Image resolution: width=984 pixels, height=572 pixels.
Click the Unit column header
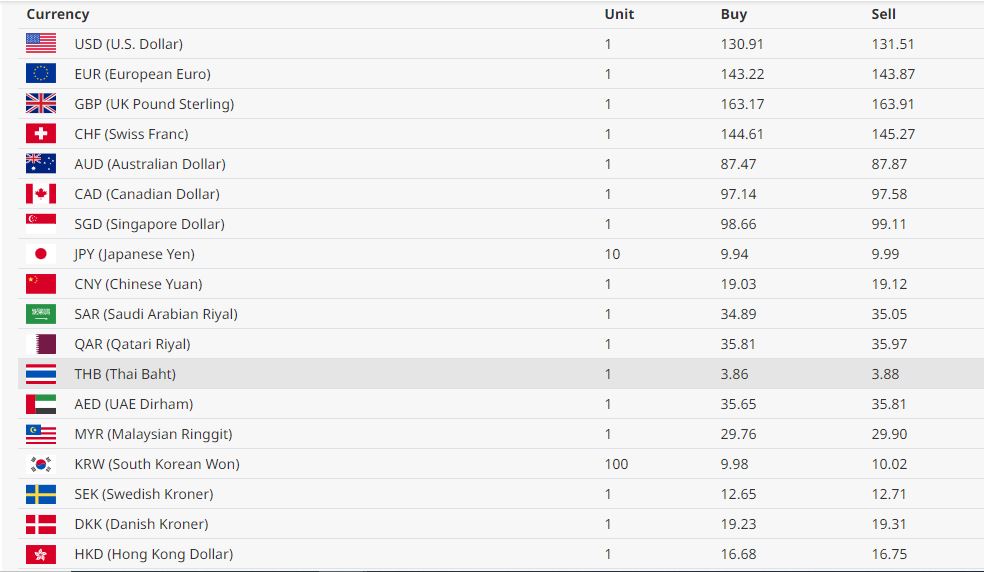pos(619,14)
